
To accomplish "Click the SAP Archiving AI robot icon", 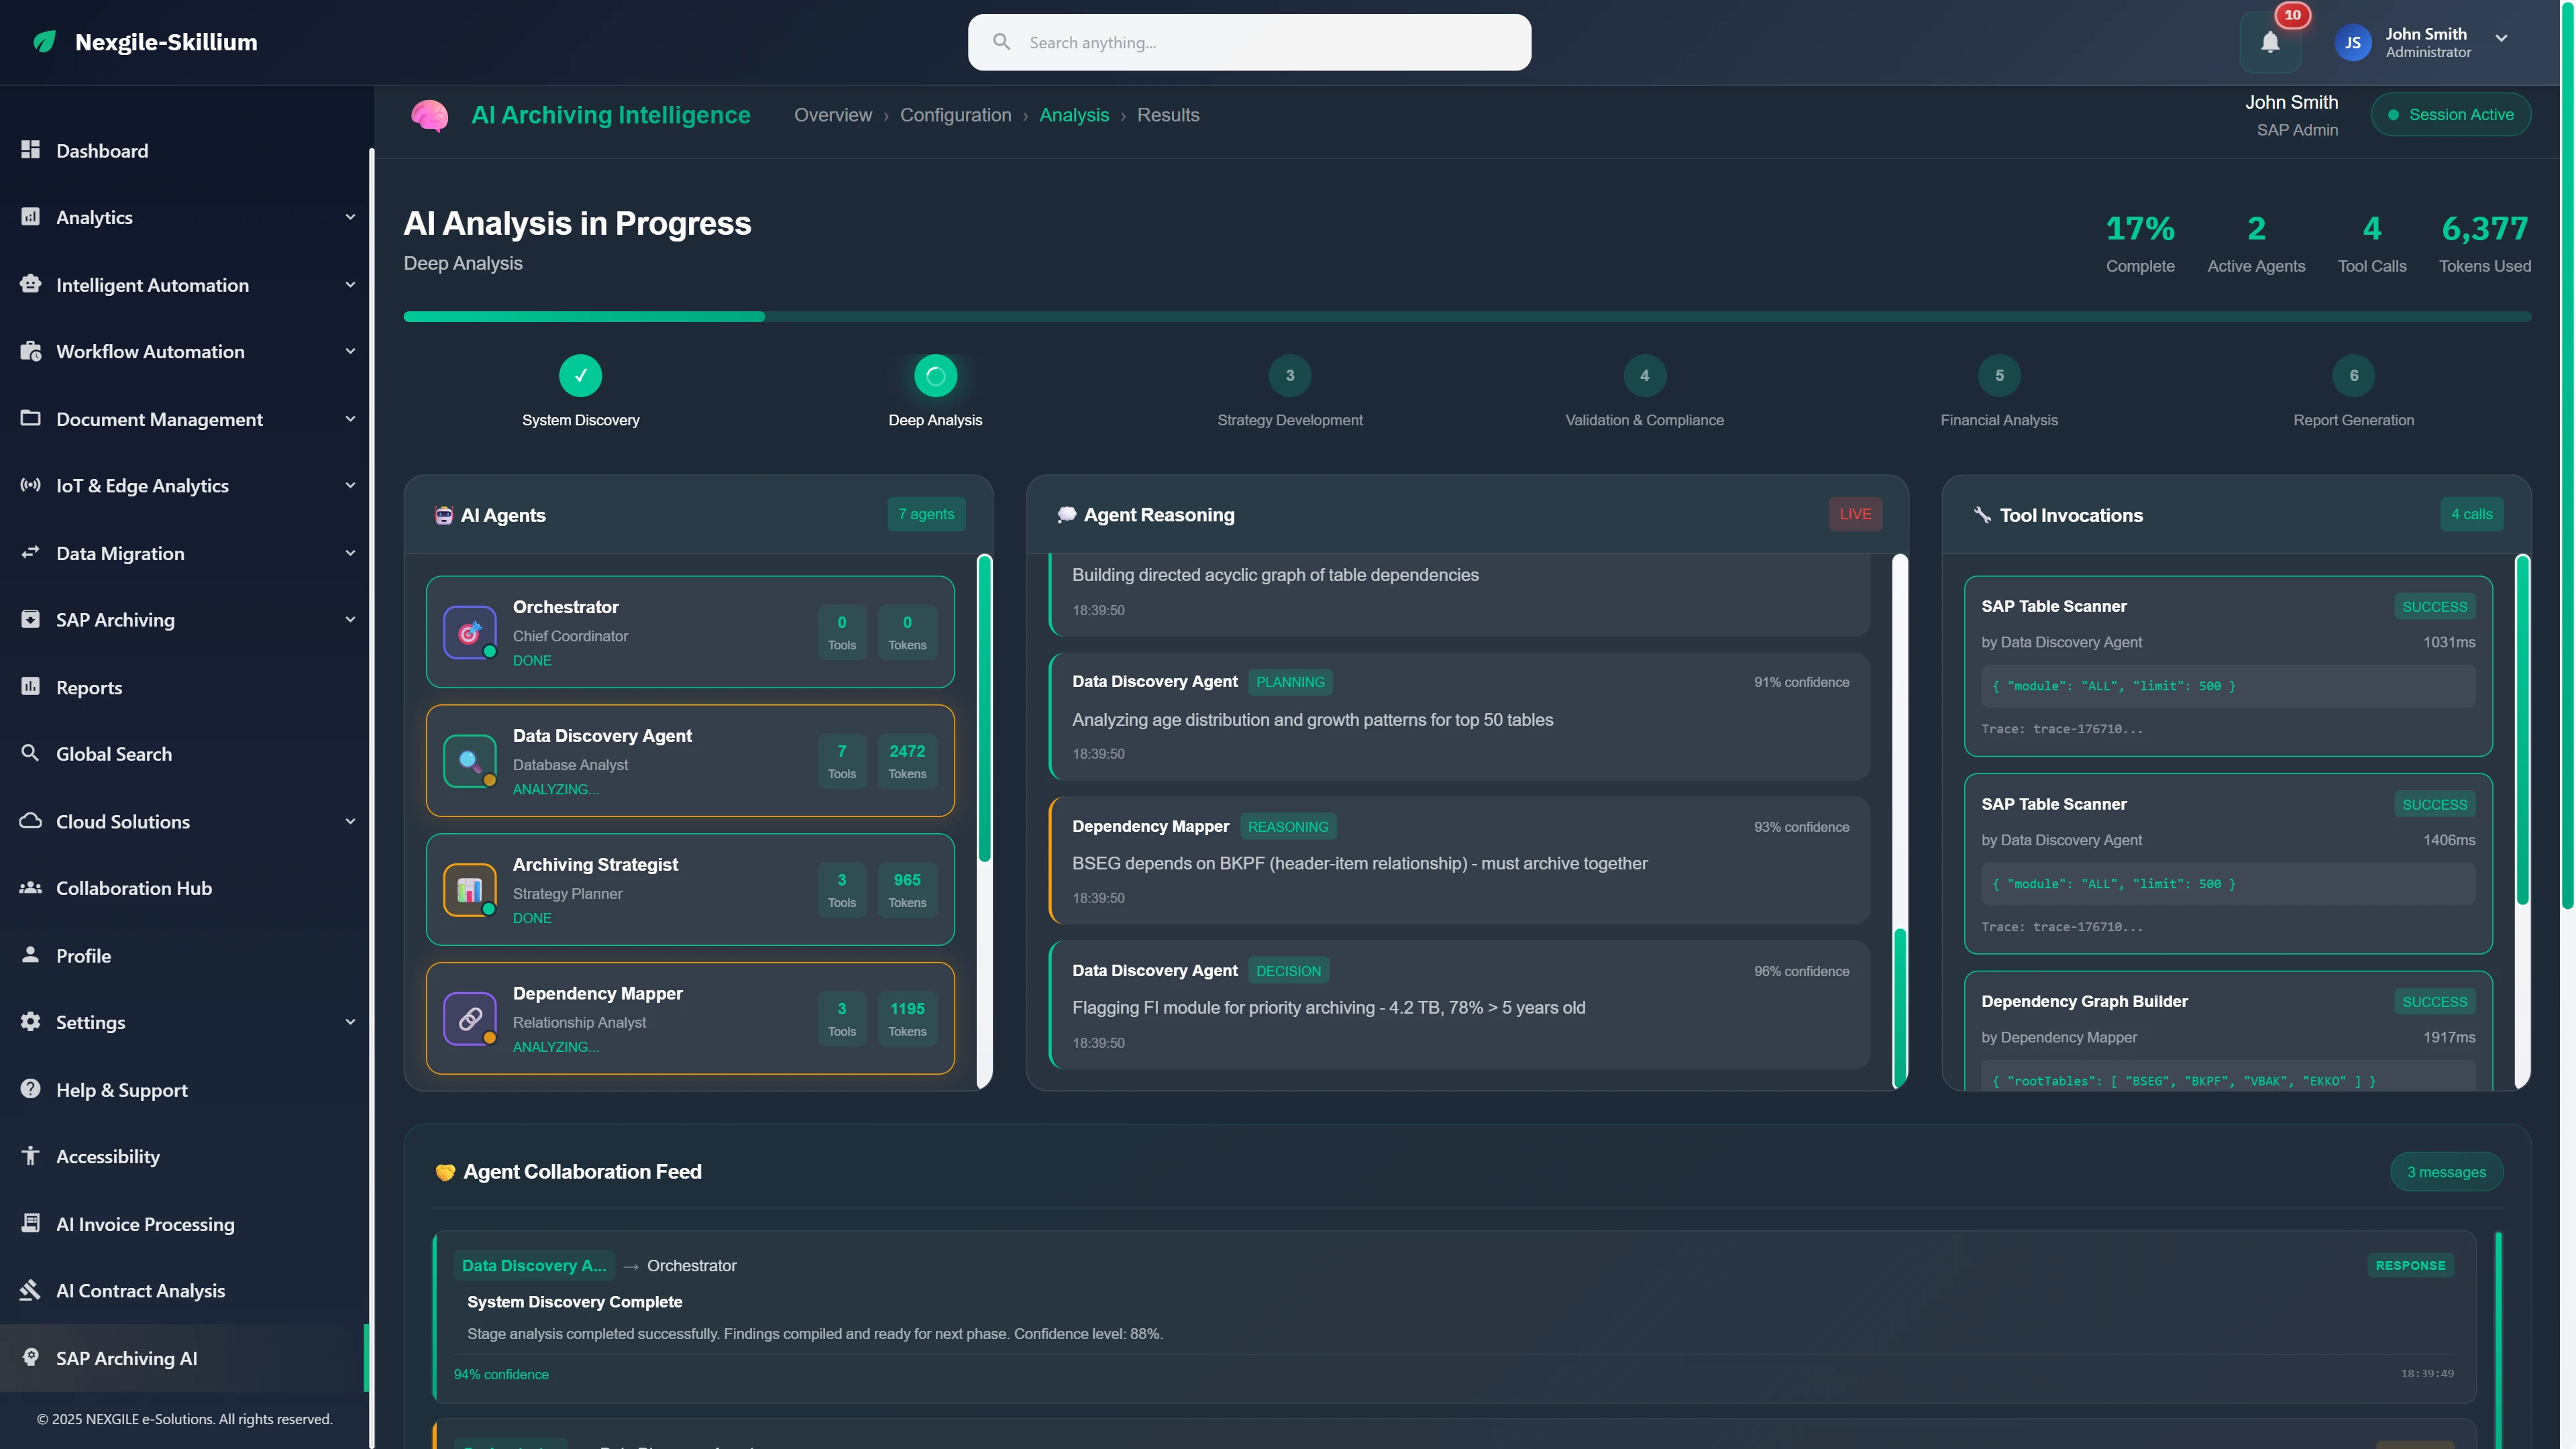I will [x=30, y=1358].
